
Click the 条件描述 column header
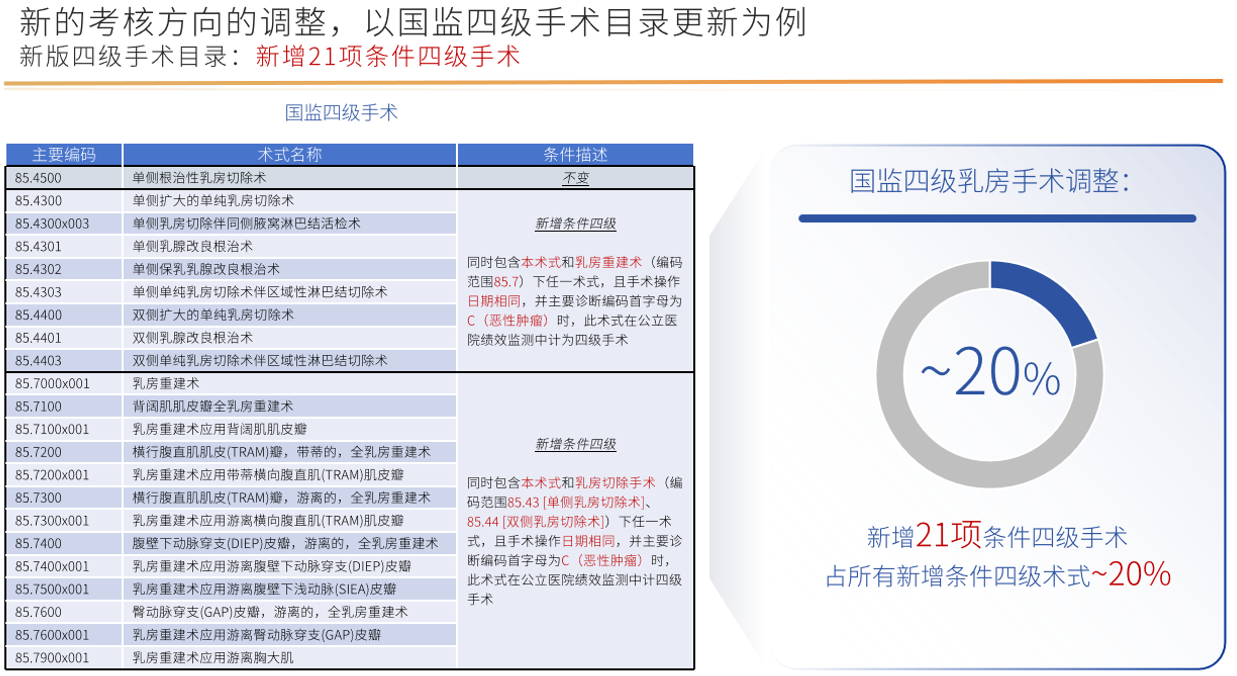pos(575,155)
